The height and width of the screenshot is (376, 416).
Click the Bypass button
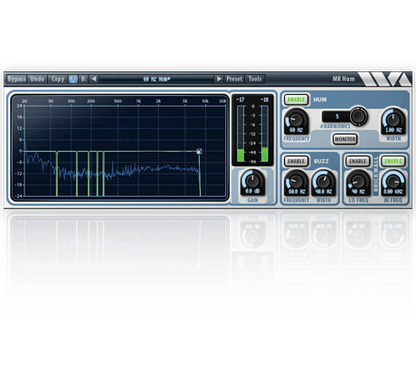pyautogui.click(x=16, y=79)
